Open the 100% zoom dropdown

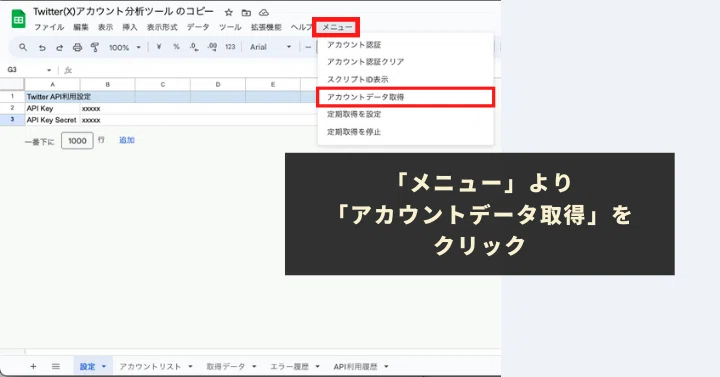(x=124, y=47)
